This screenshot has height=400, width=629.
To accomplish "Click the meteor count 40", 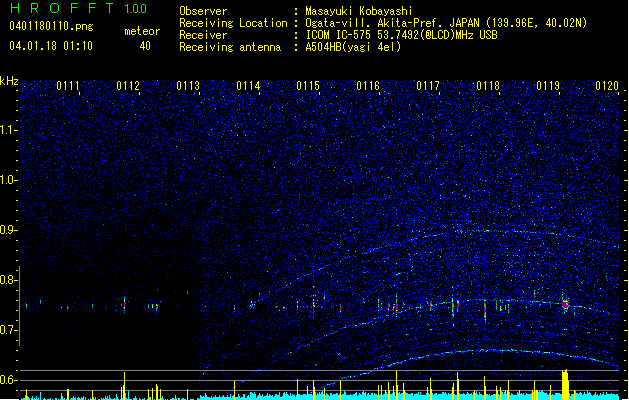I will point(145,46).
